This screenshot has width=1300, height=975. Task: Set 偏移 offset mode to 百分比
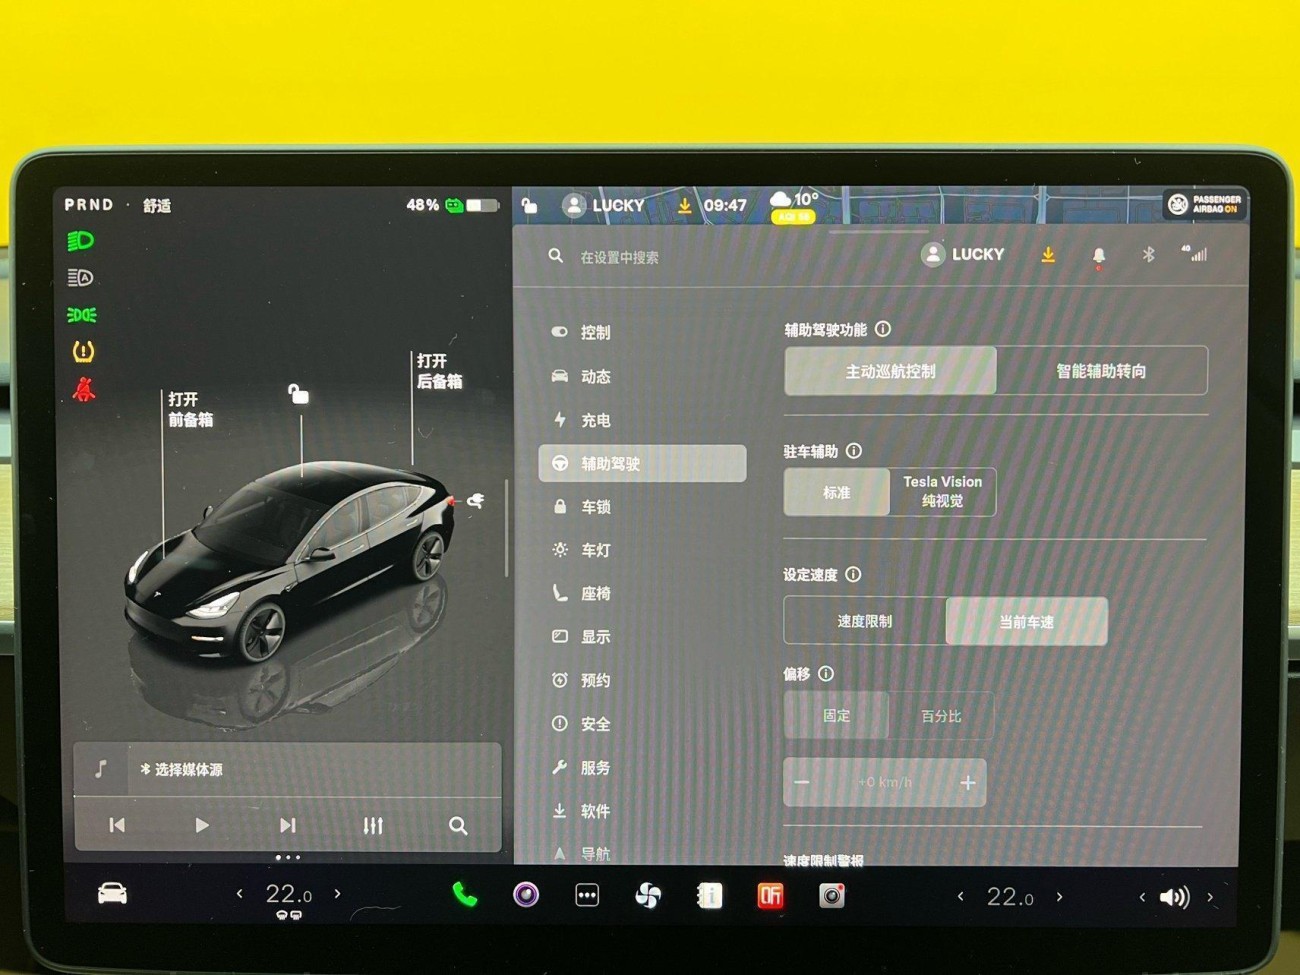coord(941,715)
